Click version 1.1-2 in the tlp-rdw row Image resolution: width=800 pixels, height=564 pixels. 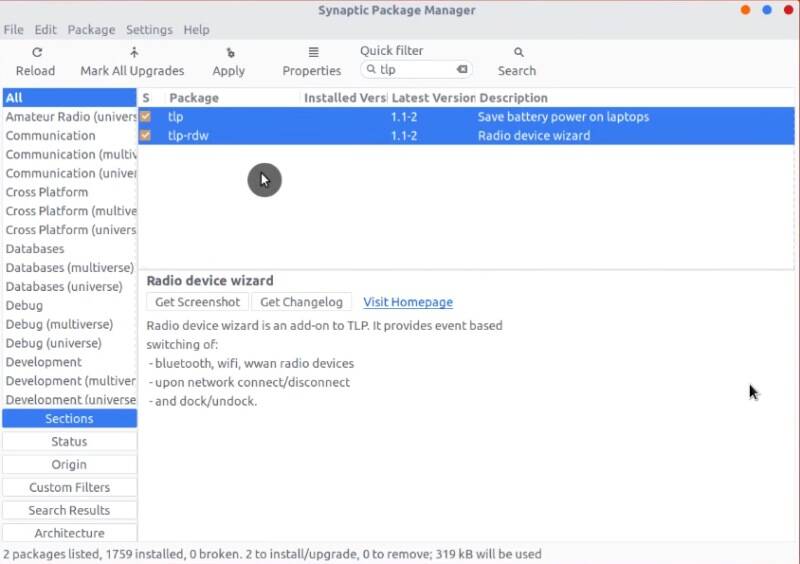pos(404,136)
